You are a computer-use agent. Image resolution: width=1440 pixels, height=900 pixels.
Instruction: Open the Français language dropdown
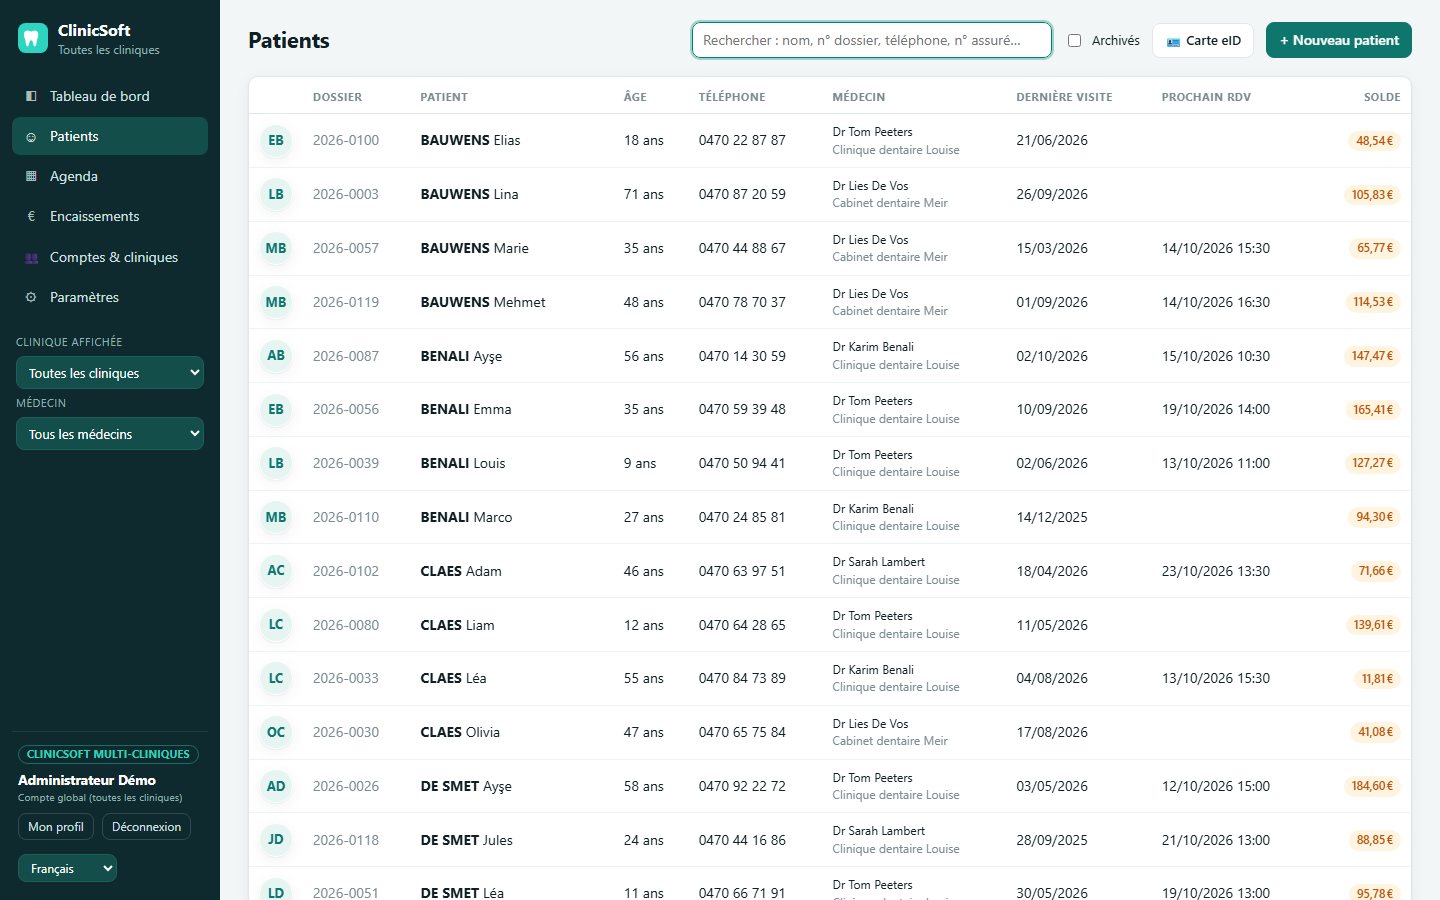(67, 868)
